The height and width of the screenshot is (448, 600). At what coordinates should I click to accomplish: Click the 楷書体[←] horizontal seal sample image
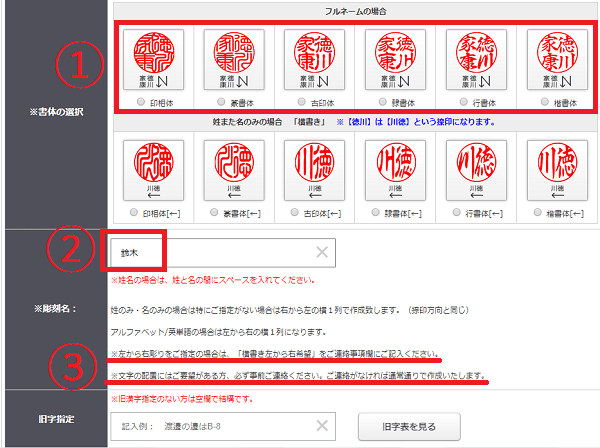tap(558, 170)
